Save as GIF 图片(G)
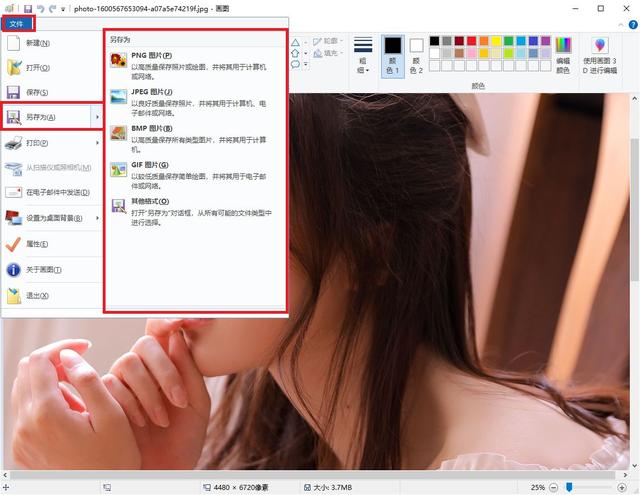640x495 pixels. tap(195, 175)
